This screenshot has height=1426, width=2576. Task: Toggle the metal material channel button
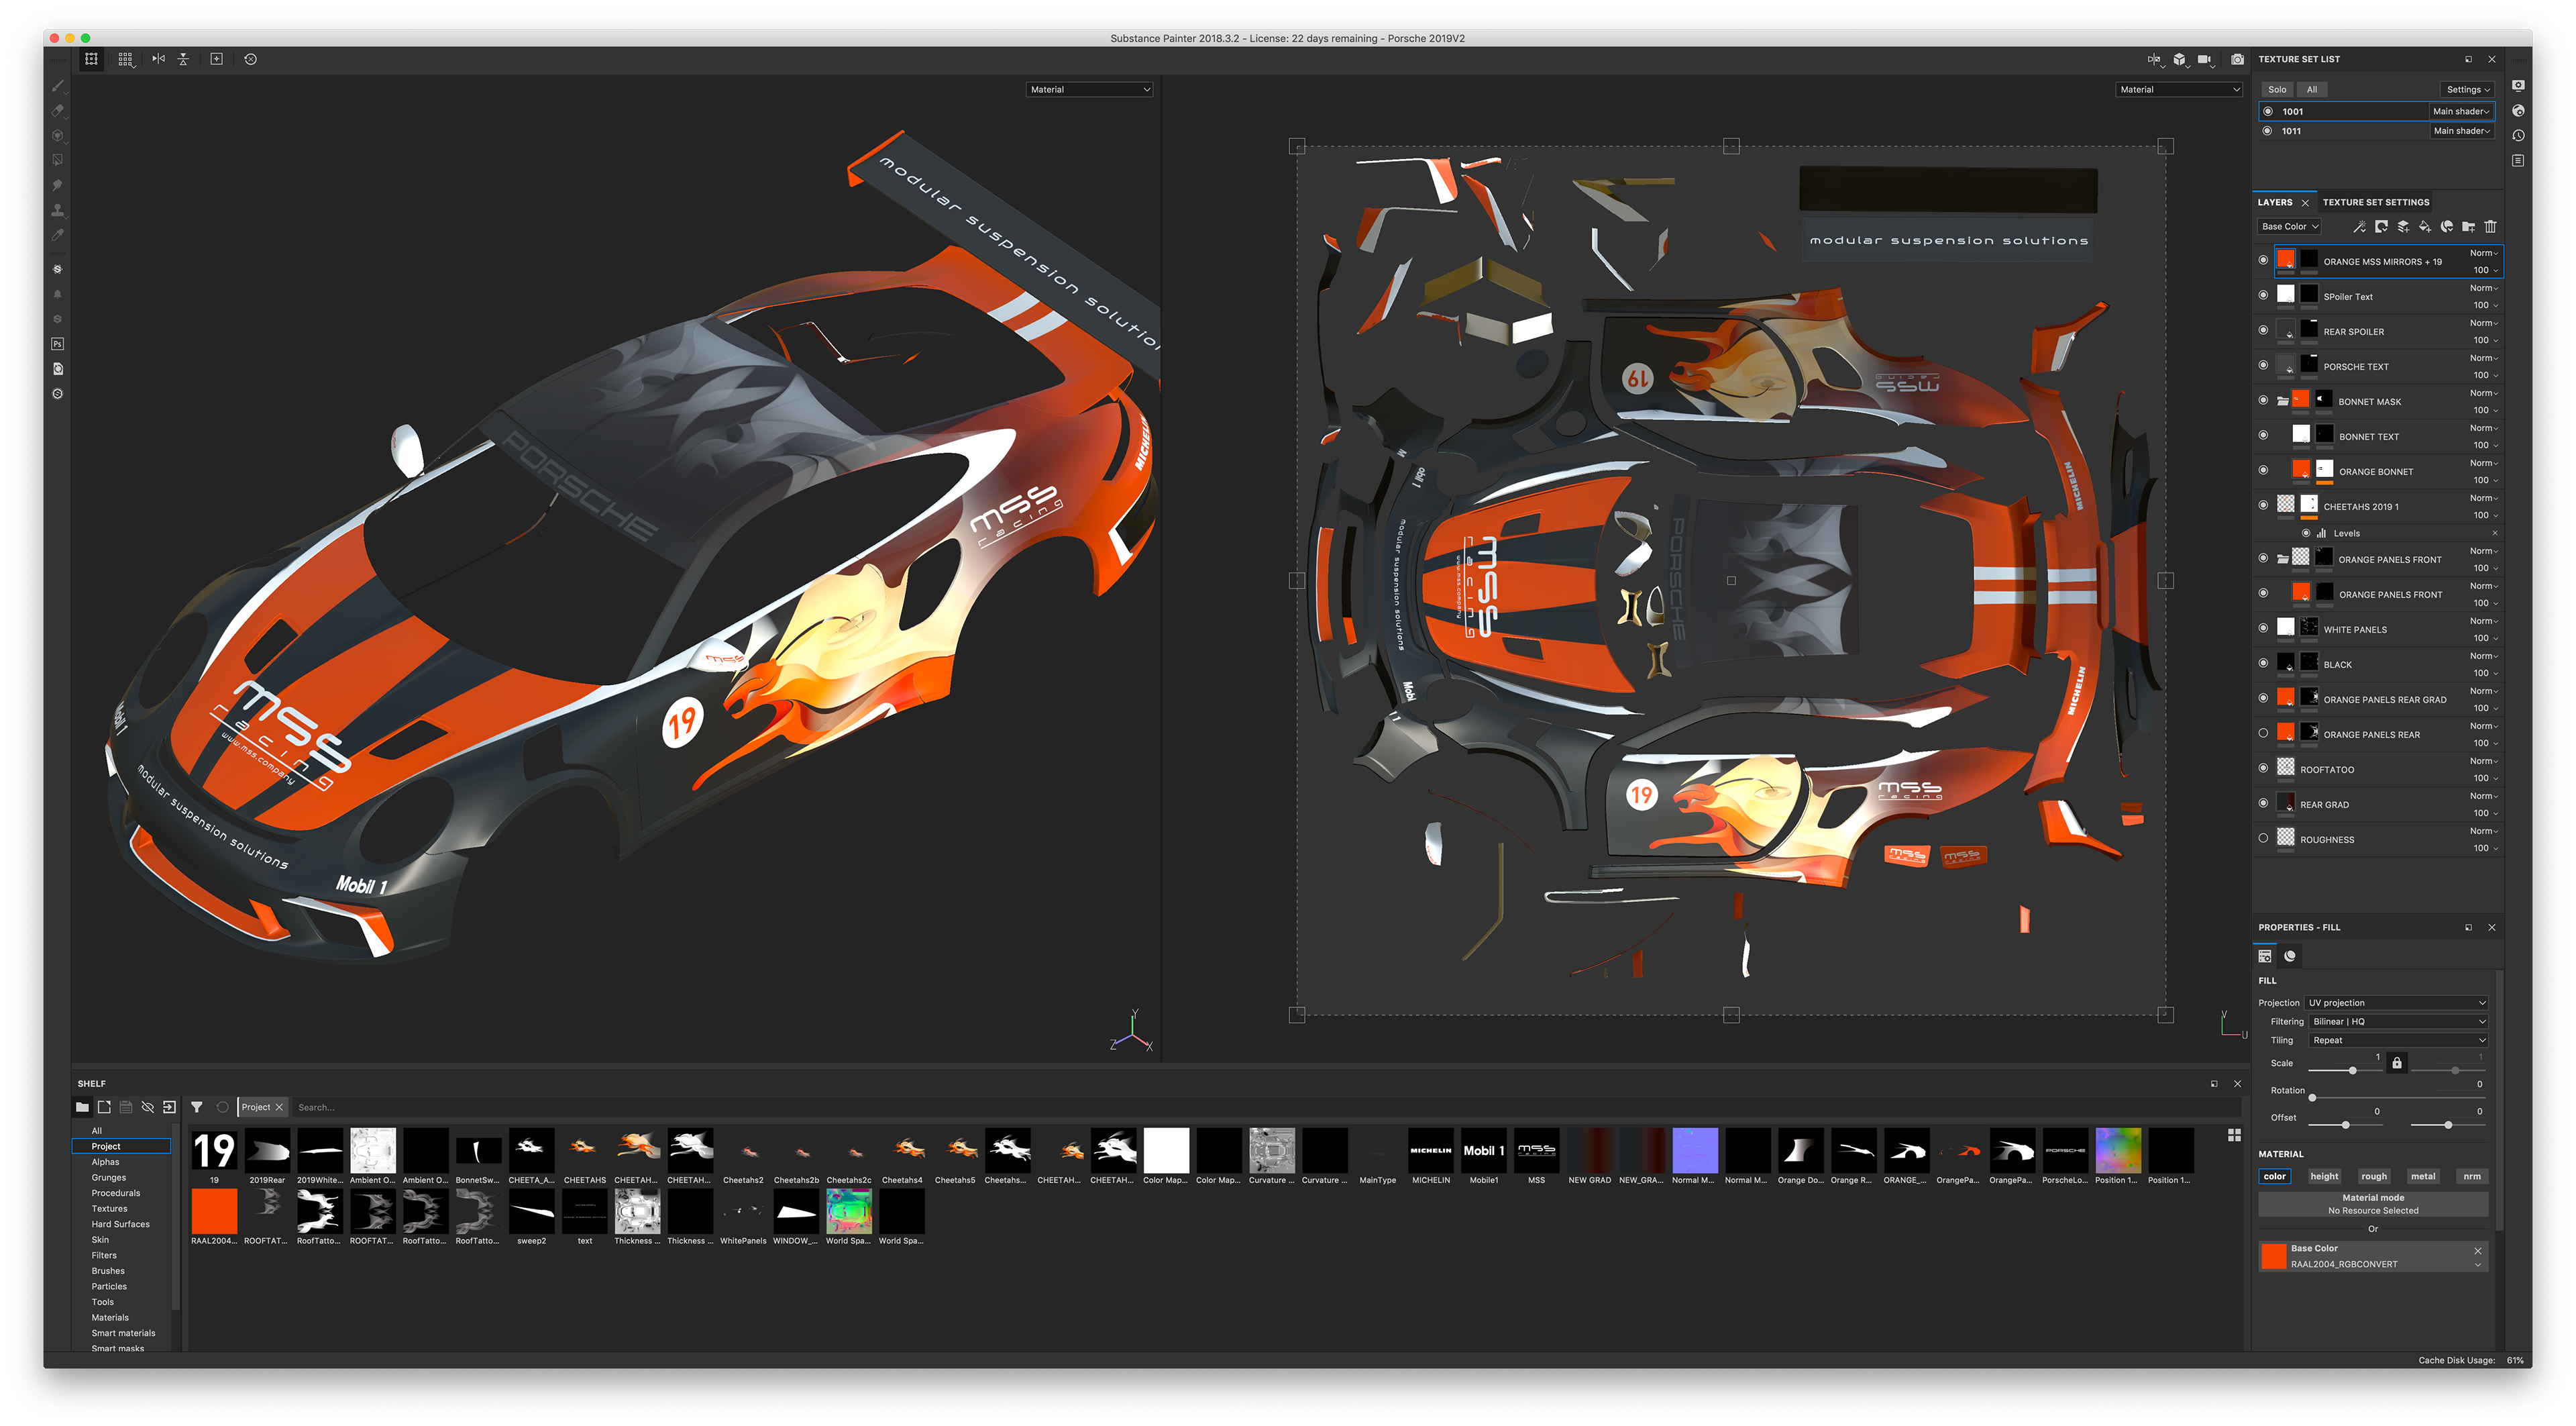pos(2423,1176)
